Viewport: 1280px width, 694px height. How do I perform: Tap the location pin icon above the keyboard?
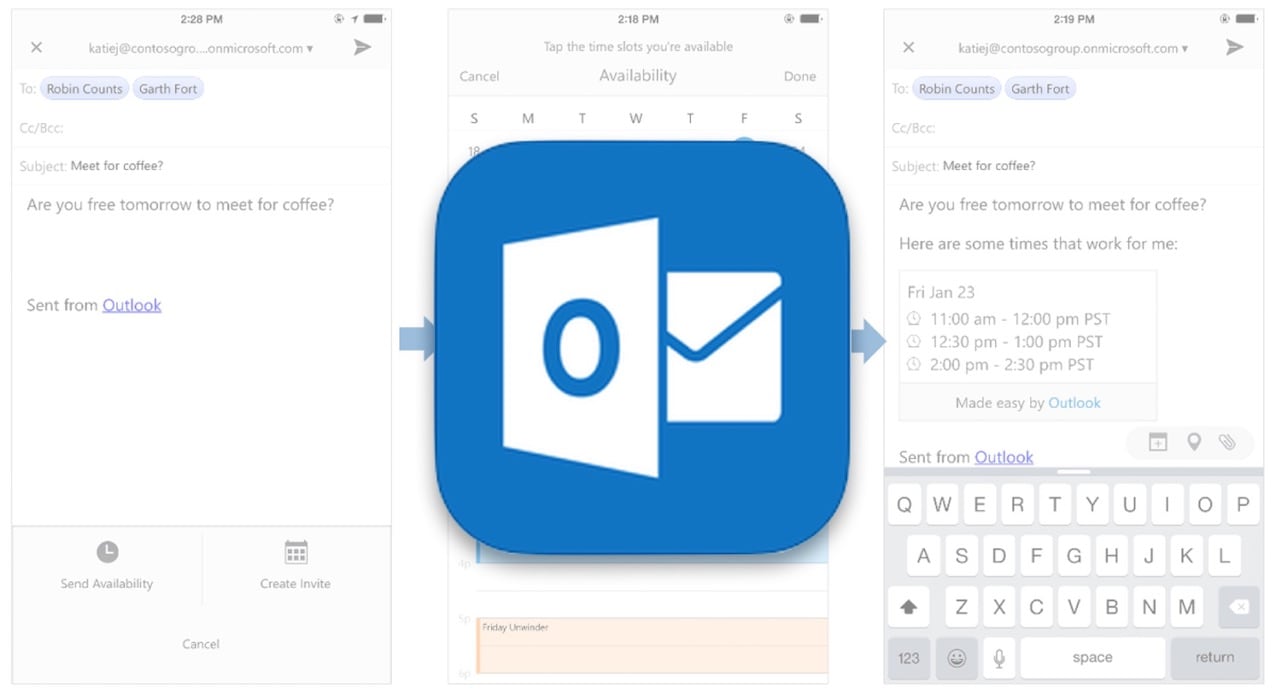[x=1193, y=442]
